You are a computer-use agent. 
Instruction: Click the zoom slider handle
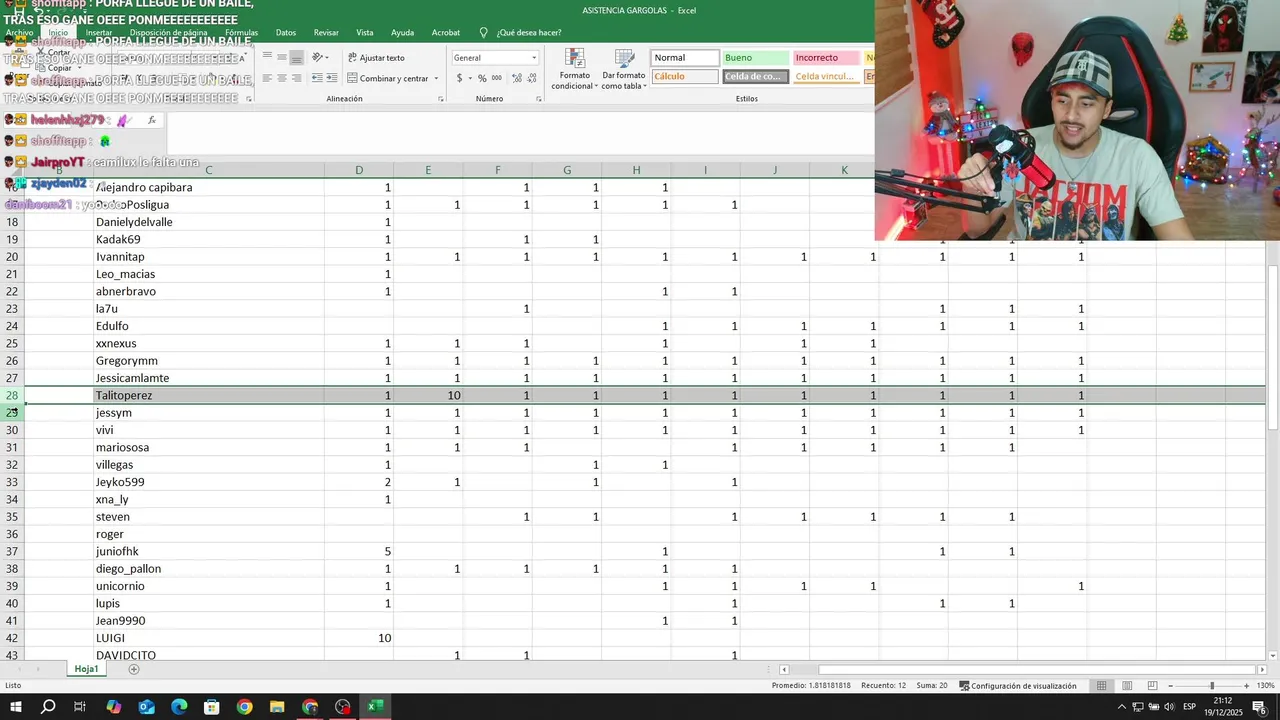(x=1212, y=685)
